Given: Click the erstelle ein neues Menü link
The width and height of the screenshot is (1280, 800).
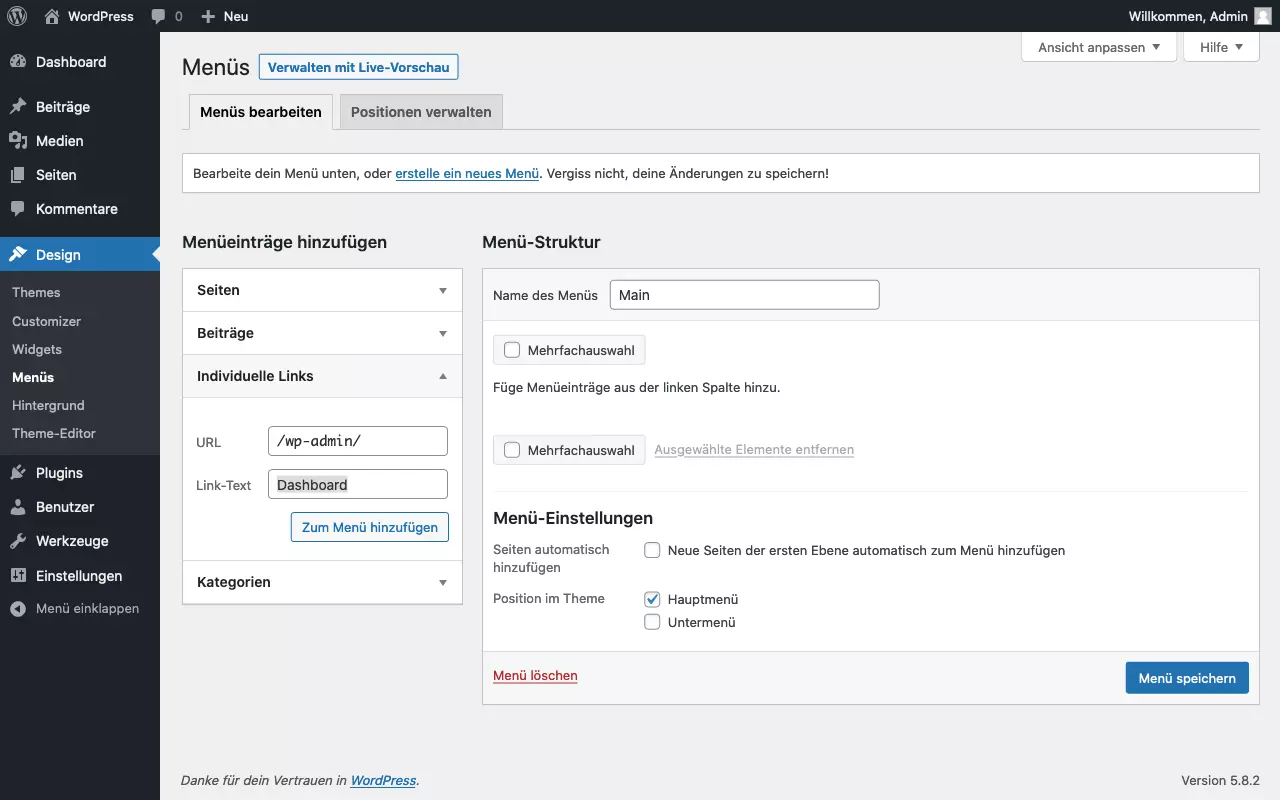Looking at the screenshot, I should tap(467, 173).
